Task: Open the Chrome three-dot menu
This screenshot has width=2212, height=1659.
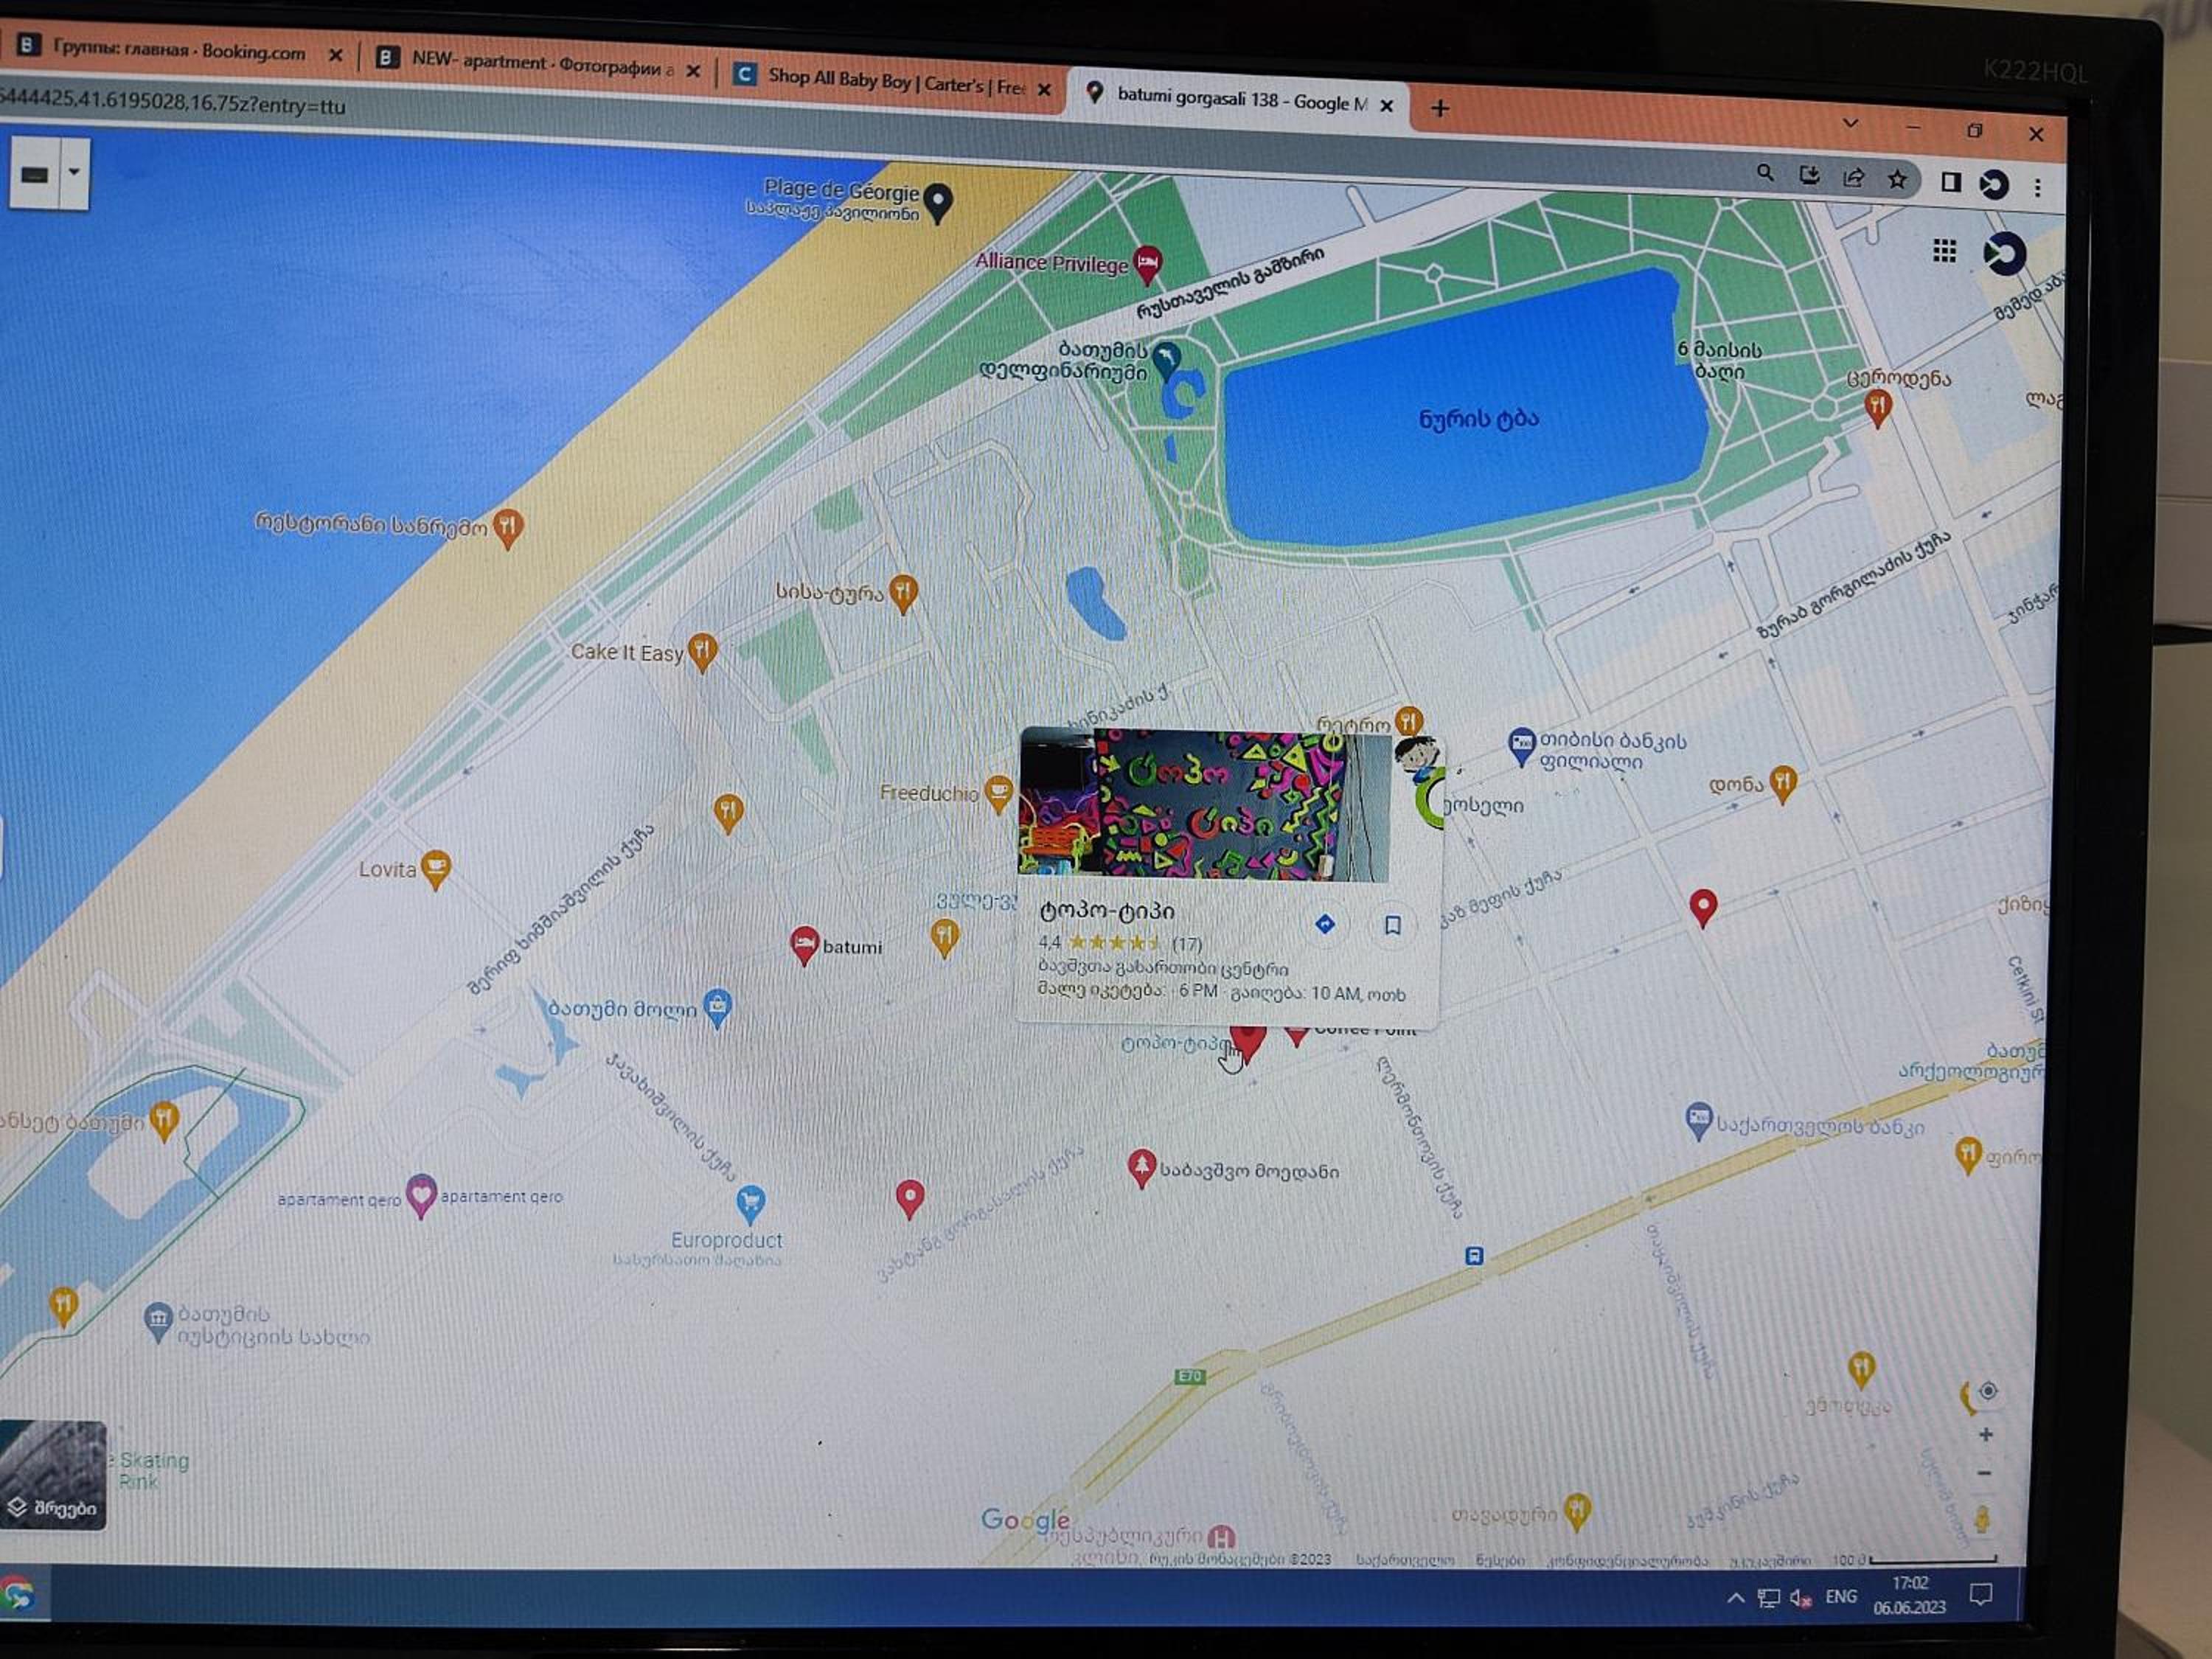Action: [x=2037, y=187]
